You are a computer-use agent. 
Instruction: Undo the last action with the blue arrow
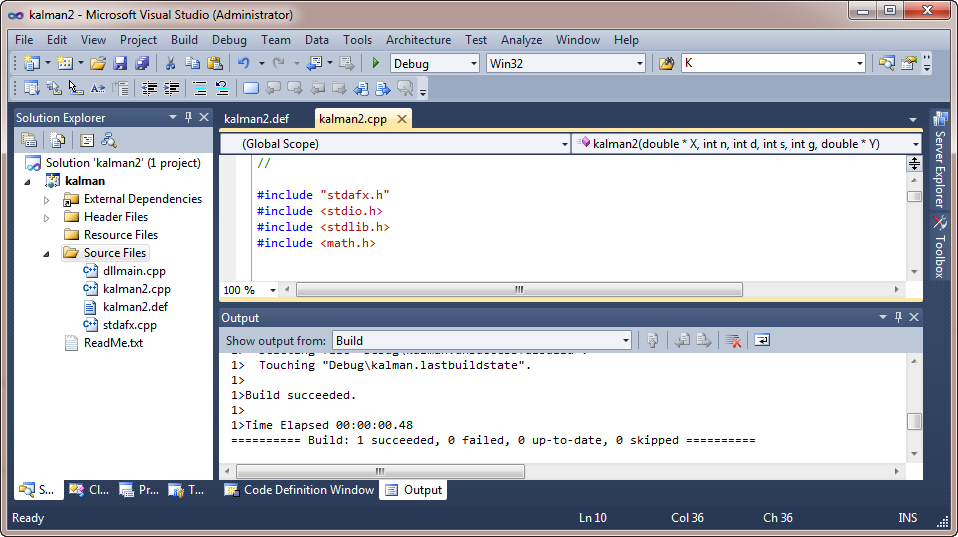244,63
